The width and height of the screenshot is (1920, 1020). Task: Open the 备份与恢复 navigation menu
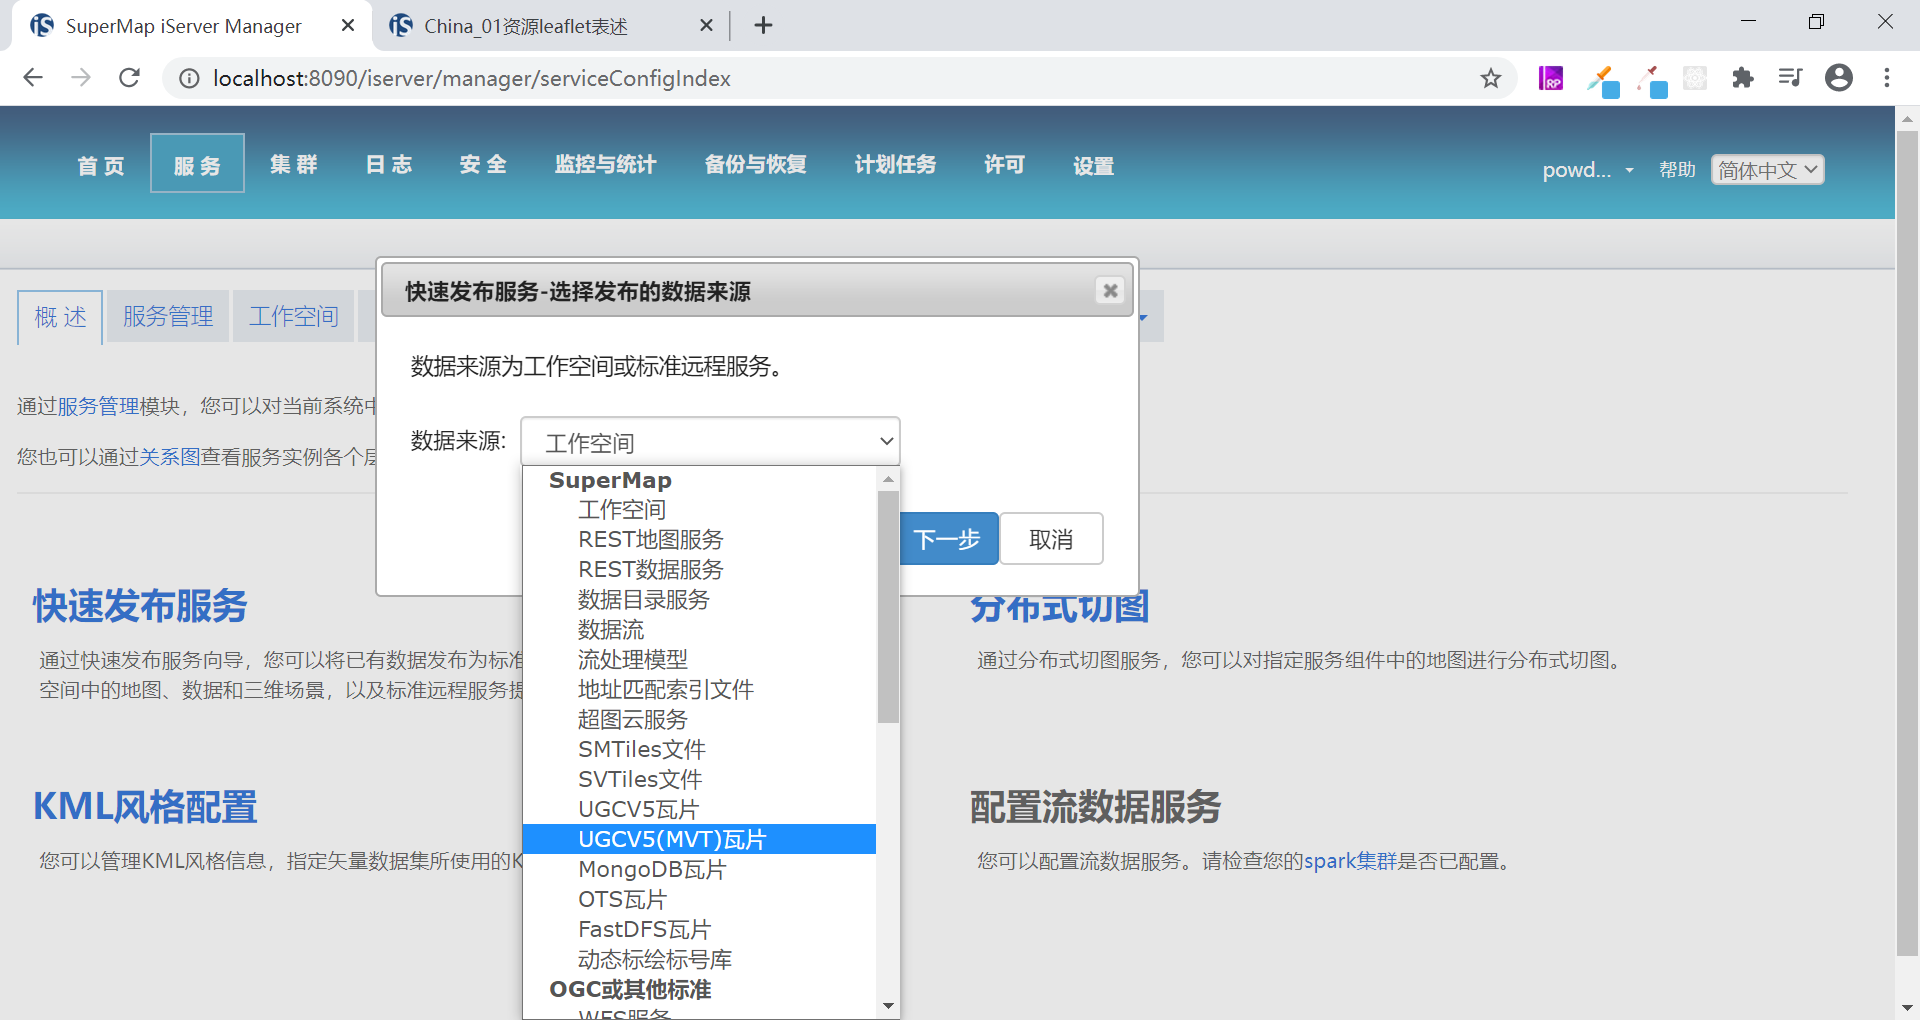pyautogui.click(x=755, y=164)
